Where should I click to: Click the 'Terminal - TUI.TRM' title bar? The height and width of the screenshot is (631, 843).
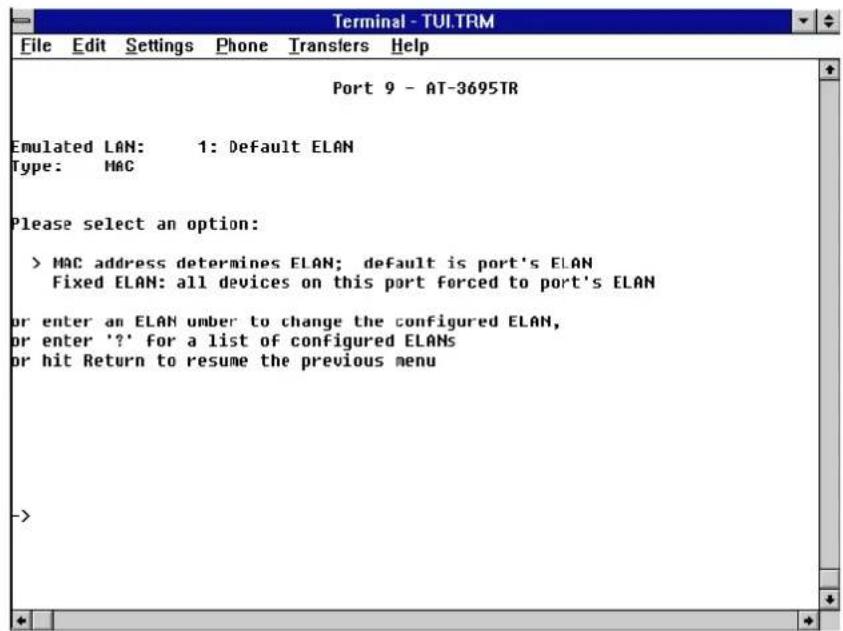413,21
